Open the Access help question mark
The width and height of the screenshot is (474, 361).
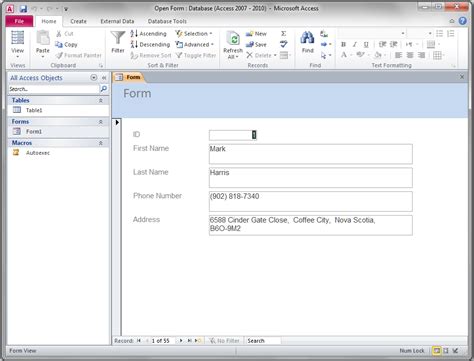click(463, 21)
